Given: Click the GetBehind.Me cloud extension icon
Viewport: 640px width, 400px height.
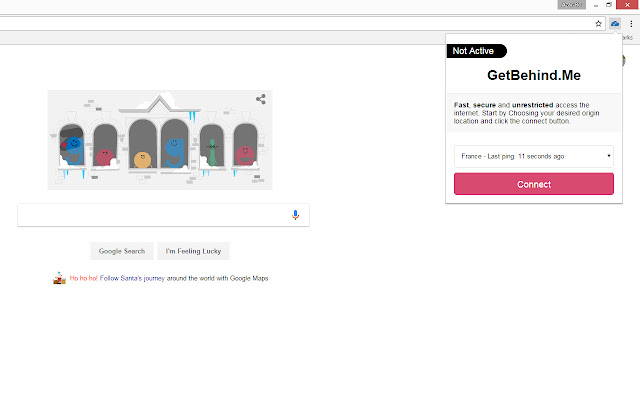Looking at the screenshot, I should coord(614,23).
